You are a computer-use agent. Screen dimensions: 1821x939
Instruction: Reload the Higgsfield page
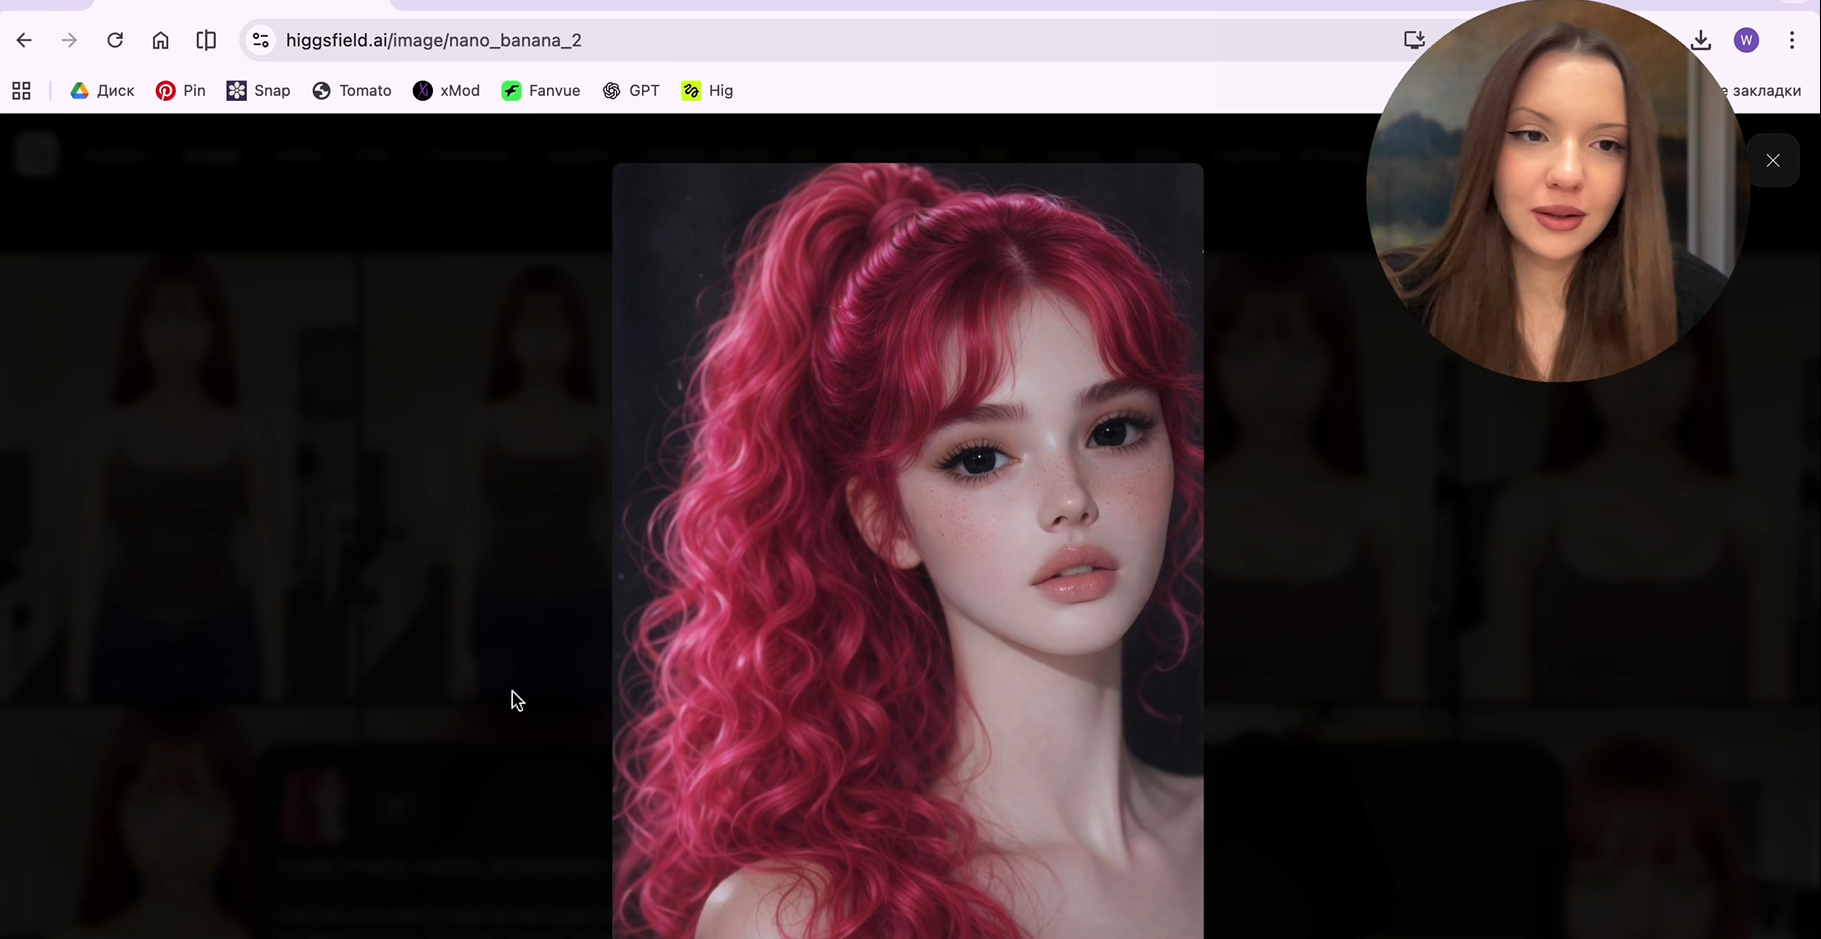pos(115,40)
